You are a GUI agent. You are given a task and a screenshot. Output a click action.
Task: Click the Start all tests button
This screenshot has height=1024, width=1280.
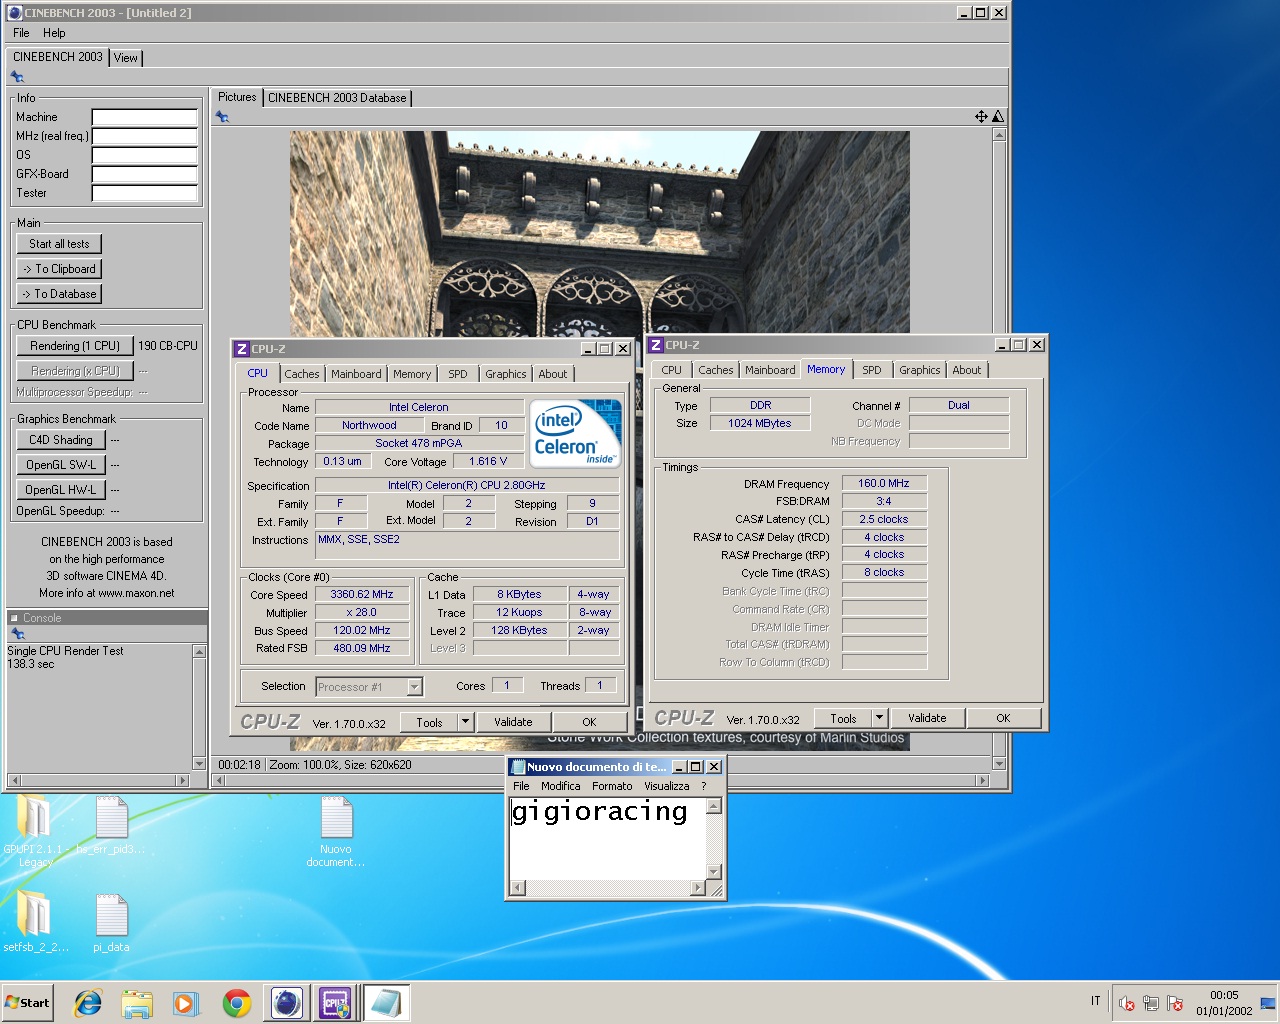tap(59, 244)
